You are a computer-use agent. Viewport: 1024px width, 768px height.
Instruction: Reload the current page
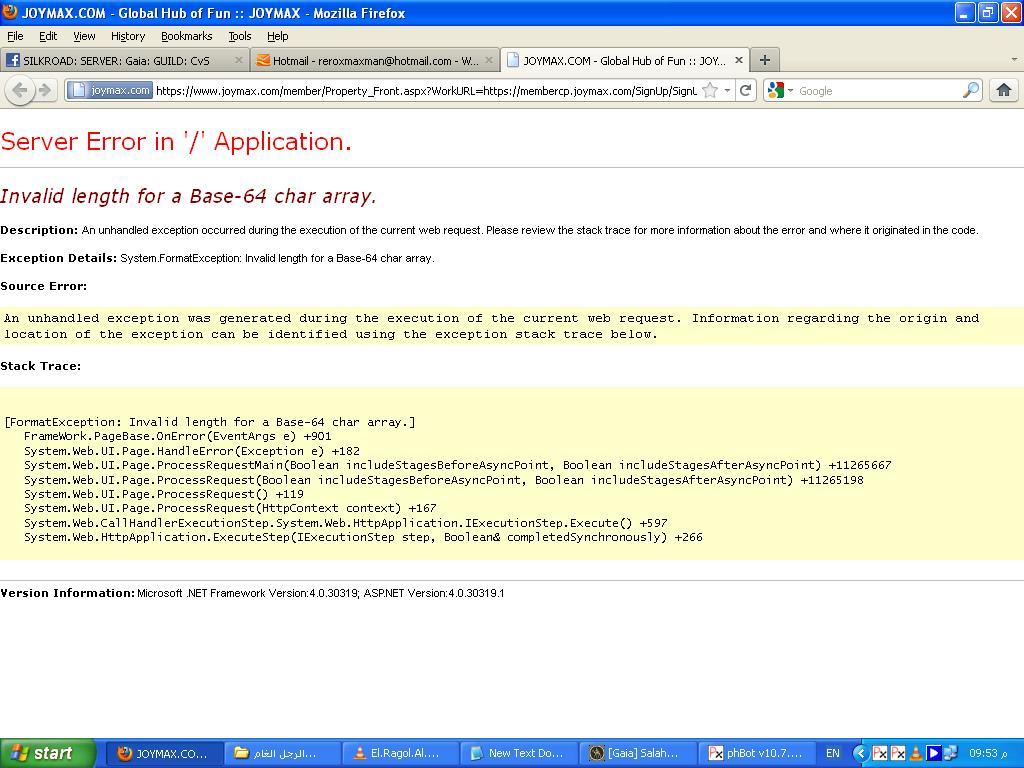(x=745, y=90)
